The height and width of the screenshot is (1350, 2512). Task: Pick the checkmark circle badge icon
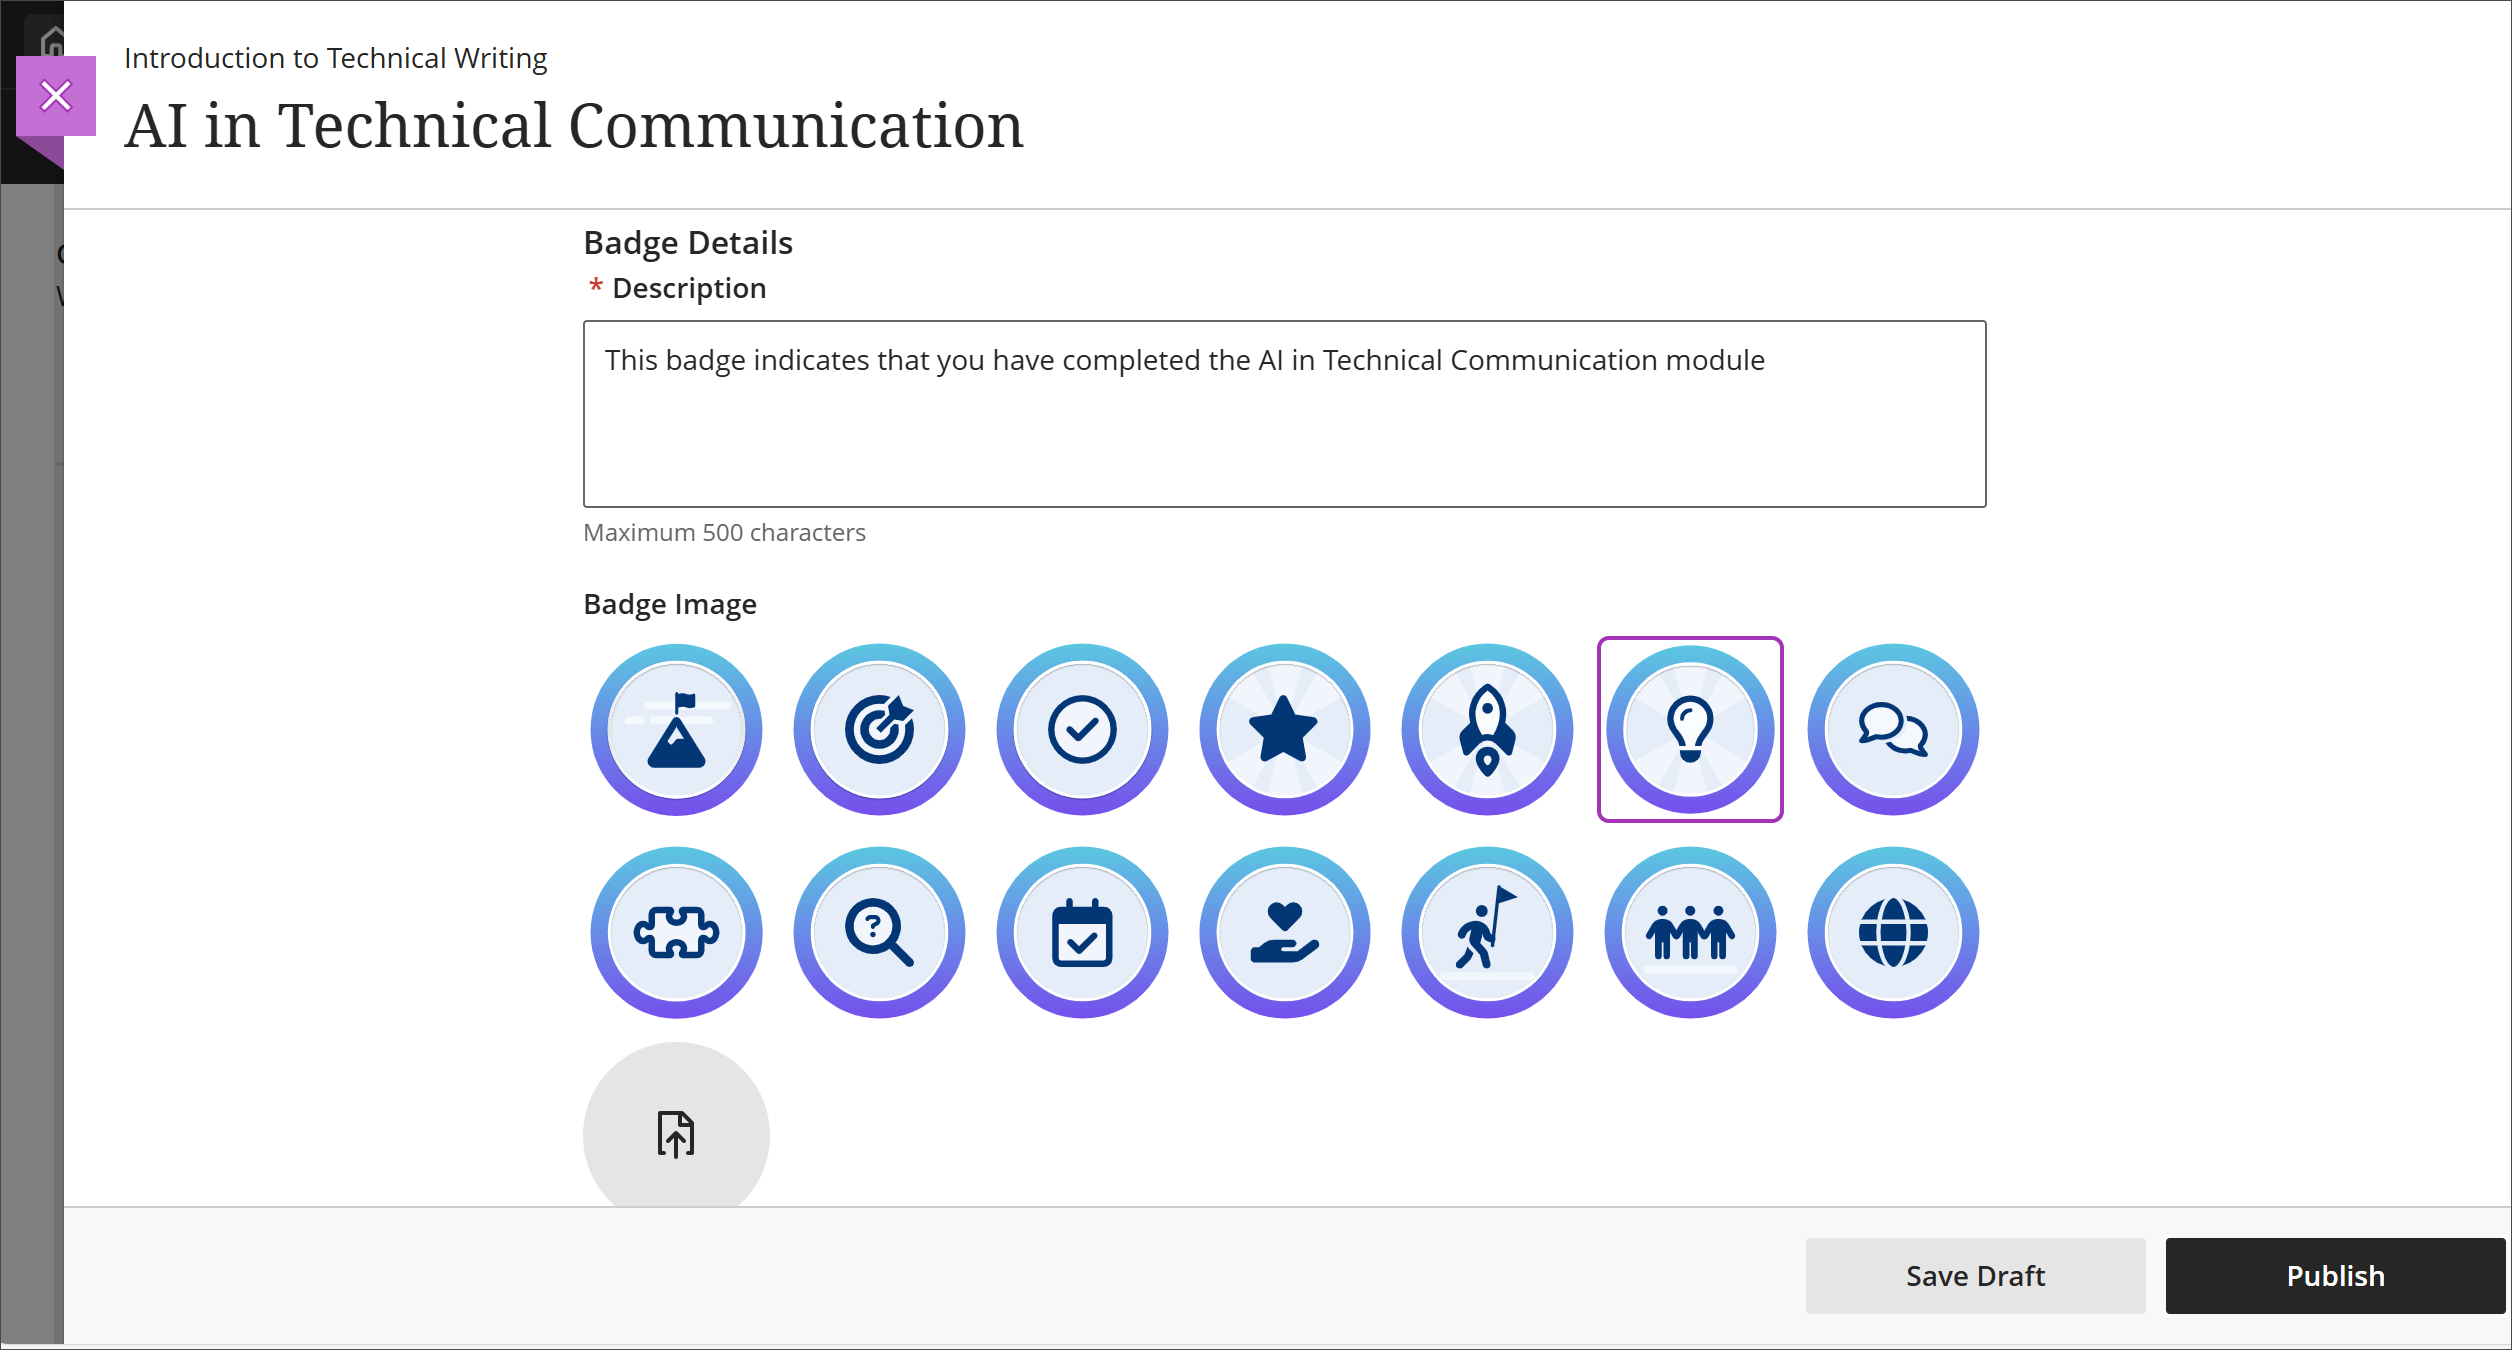coord(1082,730)
